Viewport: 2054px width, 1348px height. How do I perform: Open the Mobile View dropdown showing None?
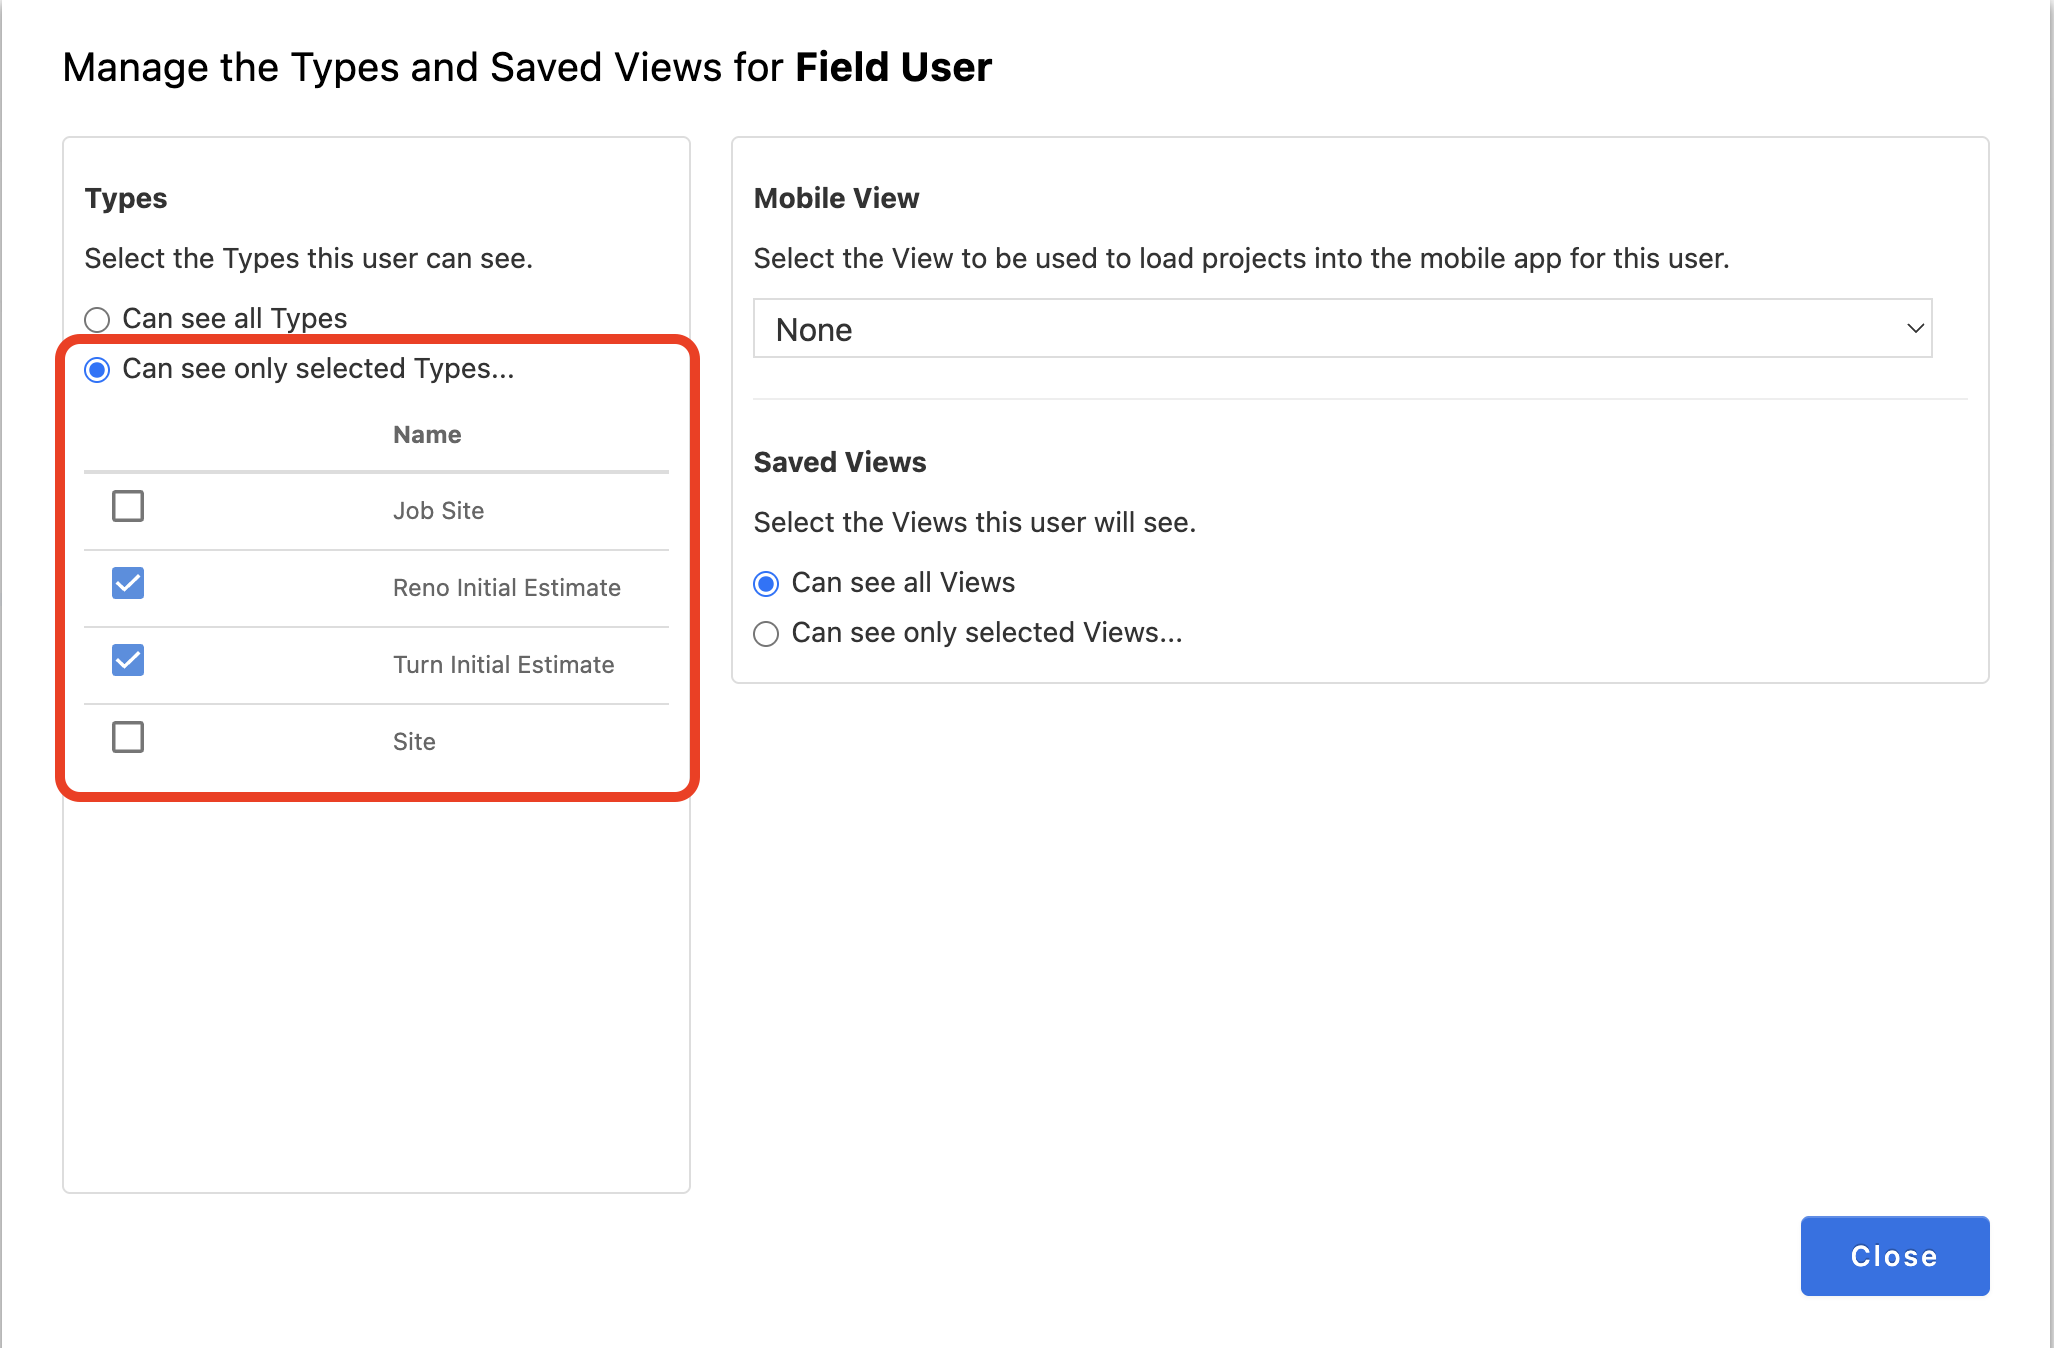[x=1340, y=329]
